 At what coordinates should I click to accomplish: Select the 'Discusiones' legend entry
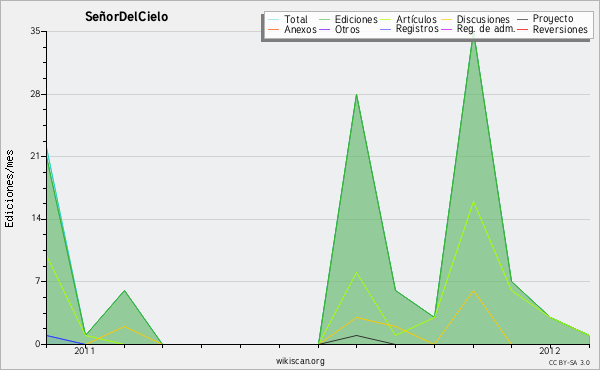coord(483,19)
